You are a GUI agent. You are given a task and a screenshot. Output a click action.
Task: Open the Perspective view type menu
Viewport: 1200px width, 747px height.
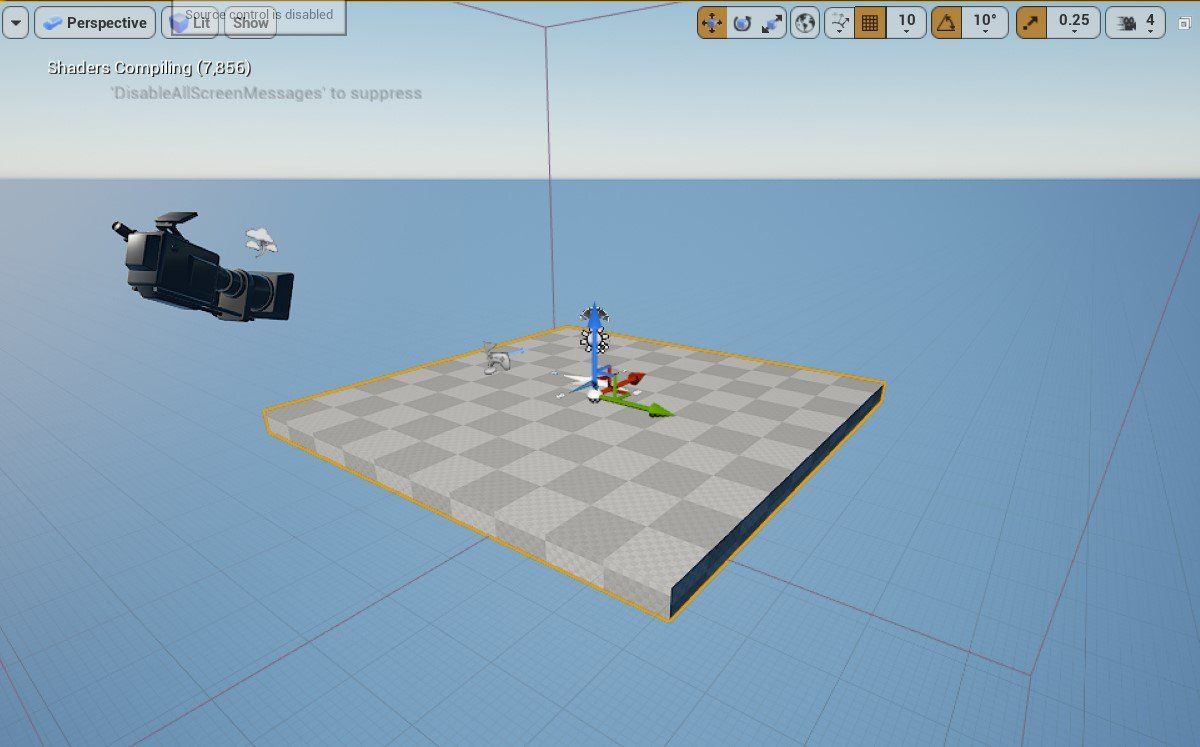95,23
